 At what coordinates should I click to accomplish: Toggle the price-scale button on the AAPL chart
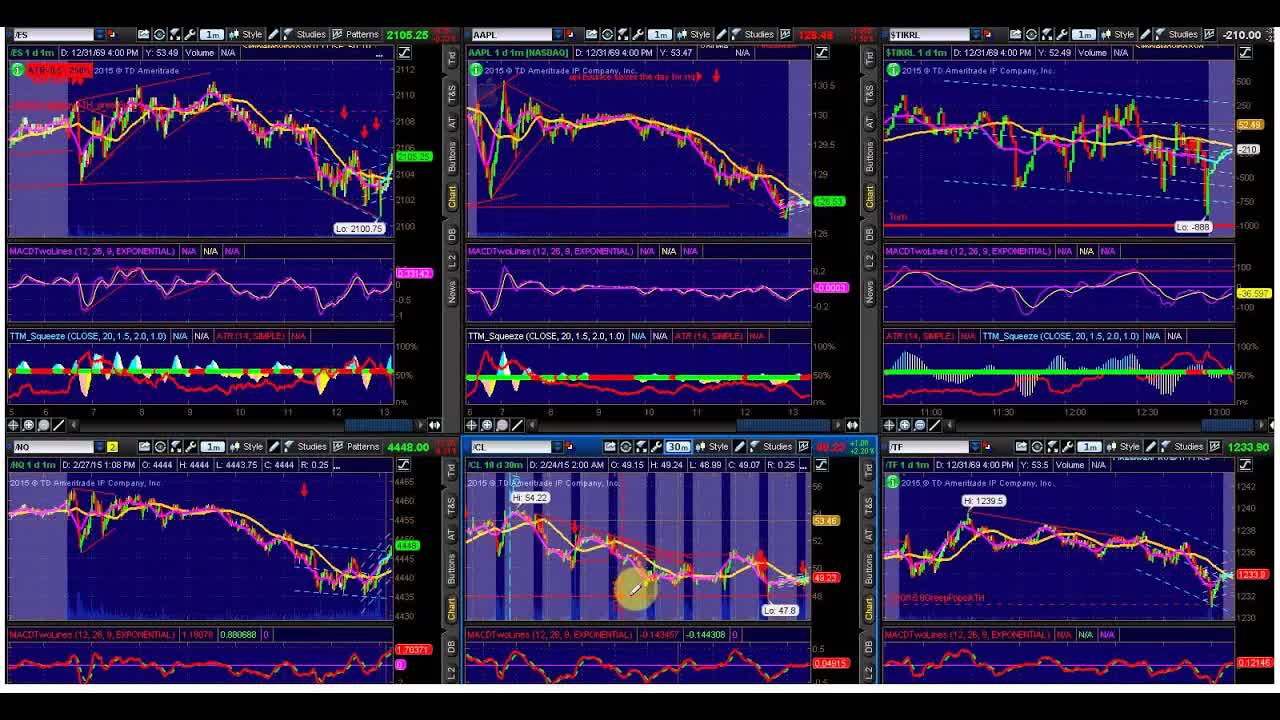pyautogui.click(x=822, y=53)
